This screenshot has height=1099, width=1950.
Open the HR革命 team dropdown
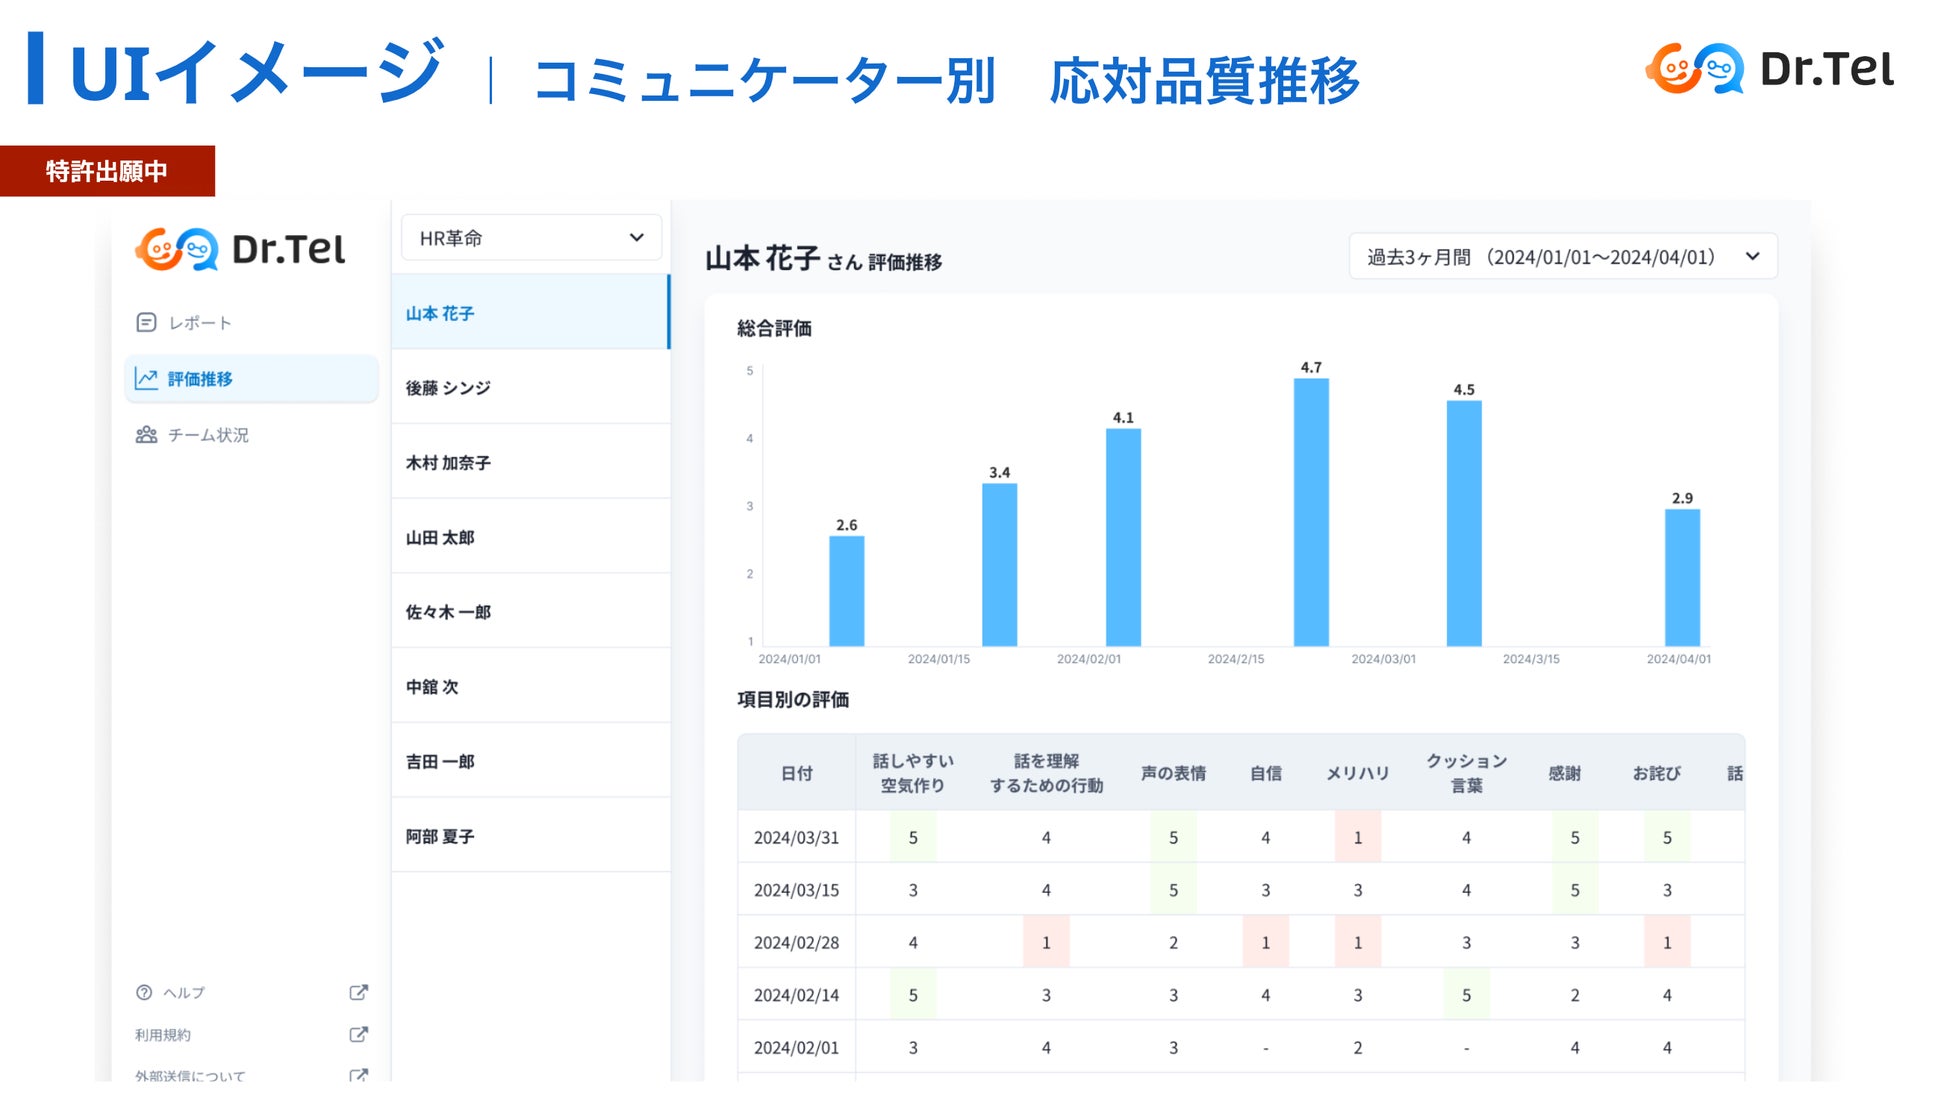point(531,238)
